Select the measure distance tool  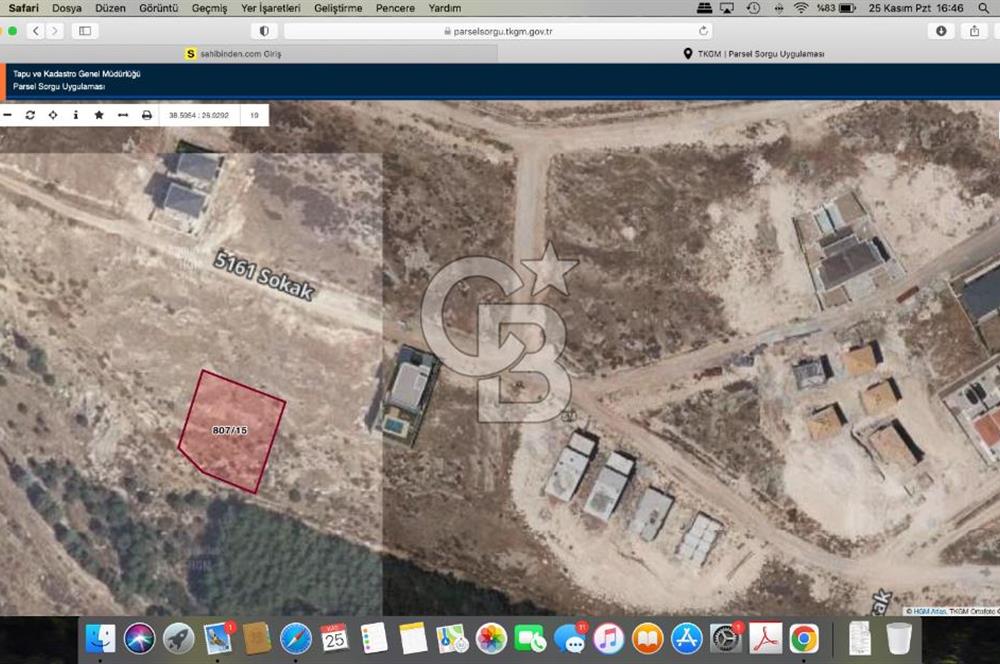[123, 115]
